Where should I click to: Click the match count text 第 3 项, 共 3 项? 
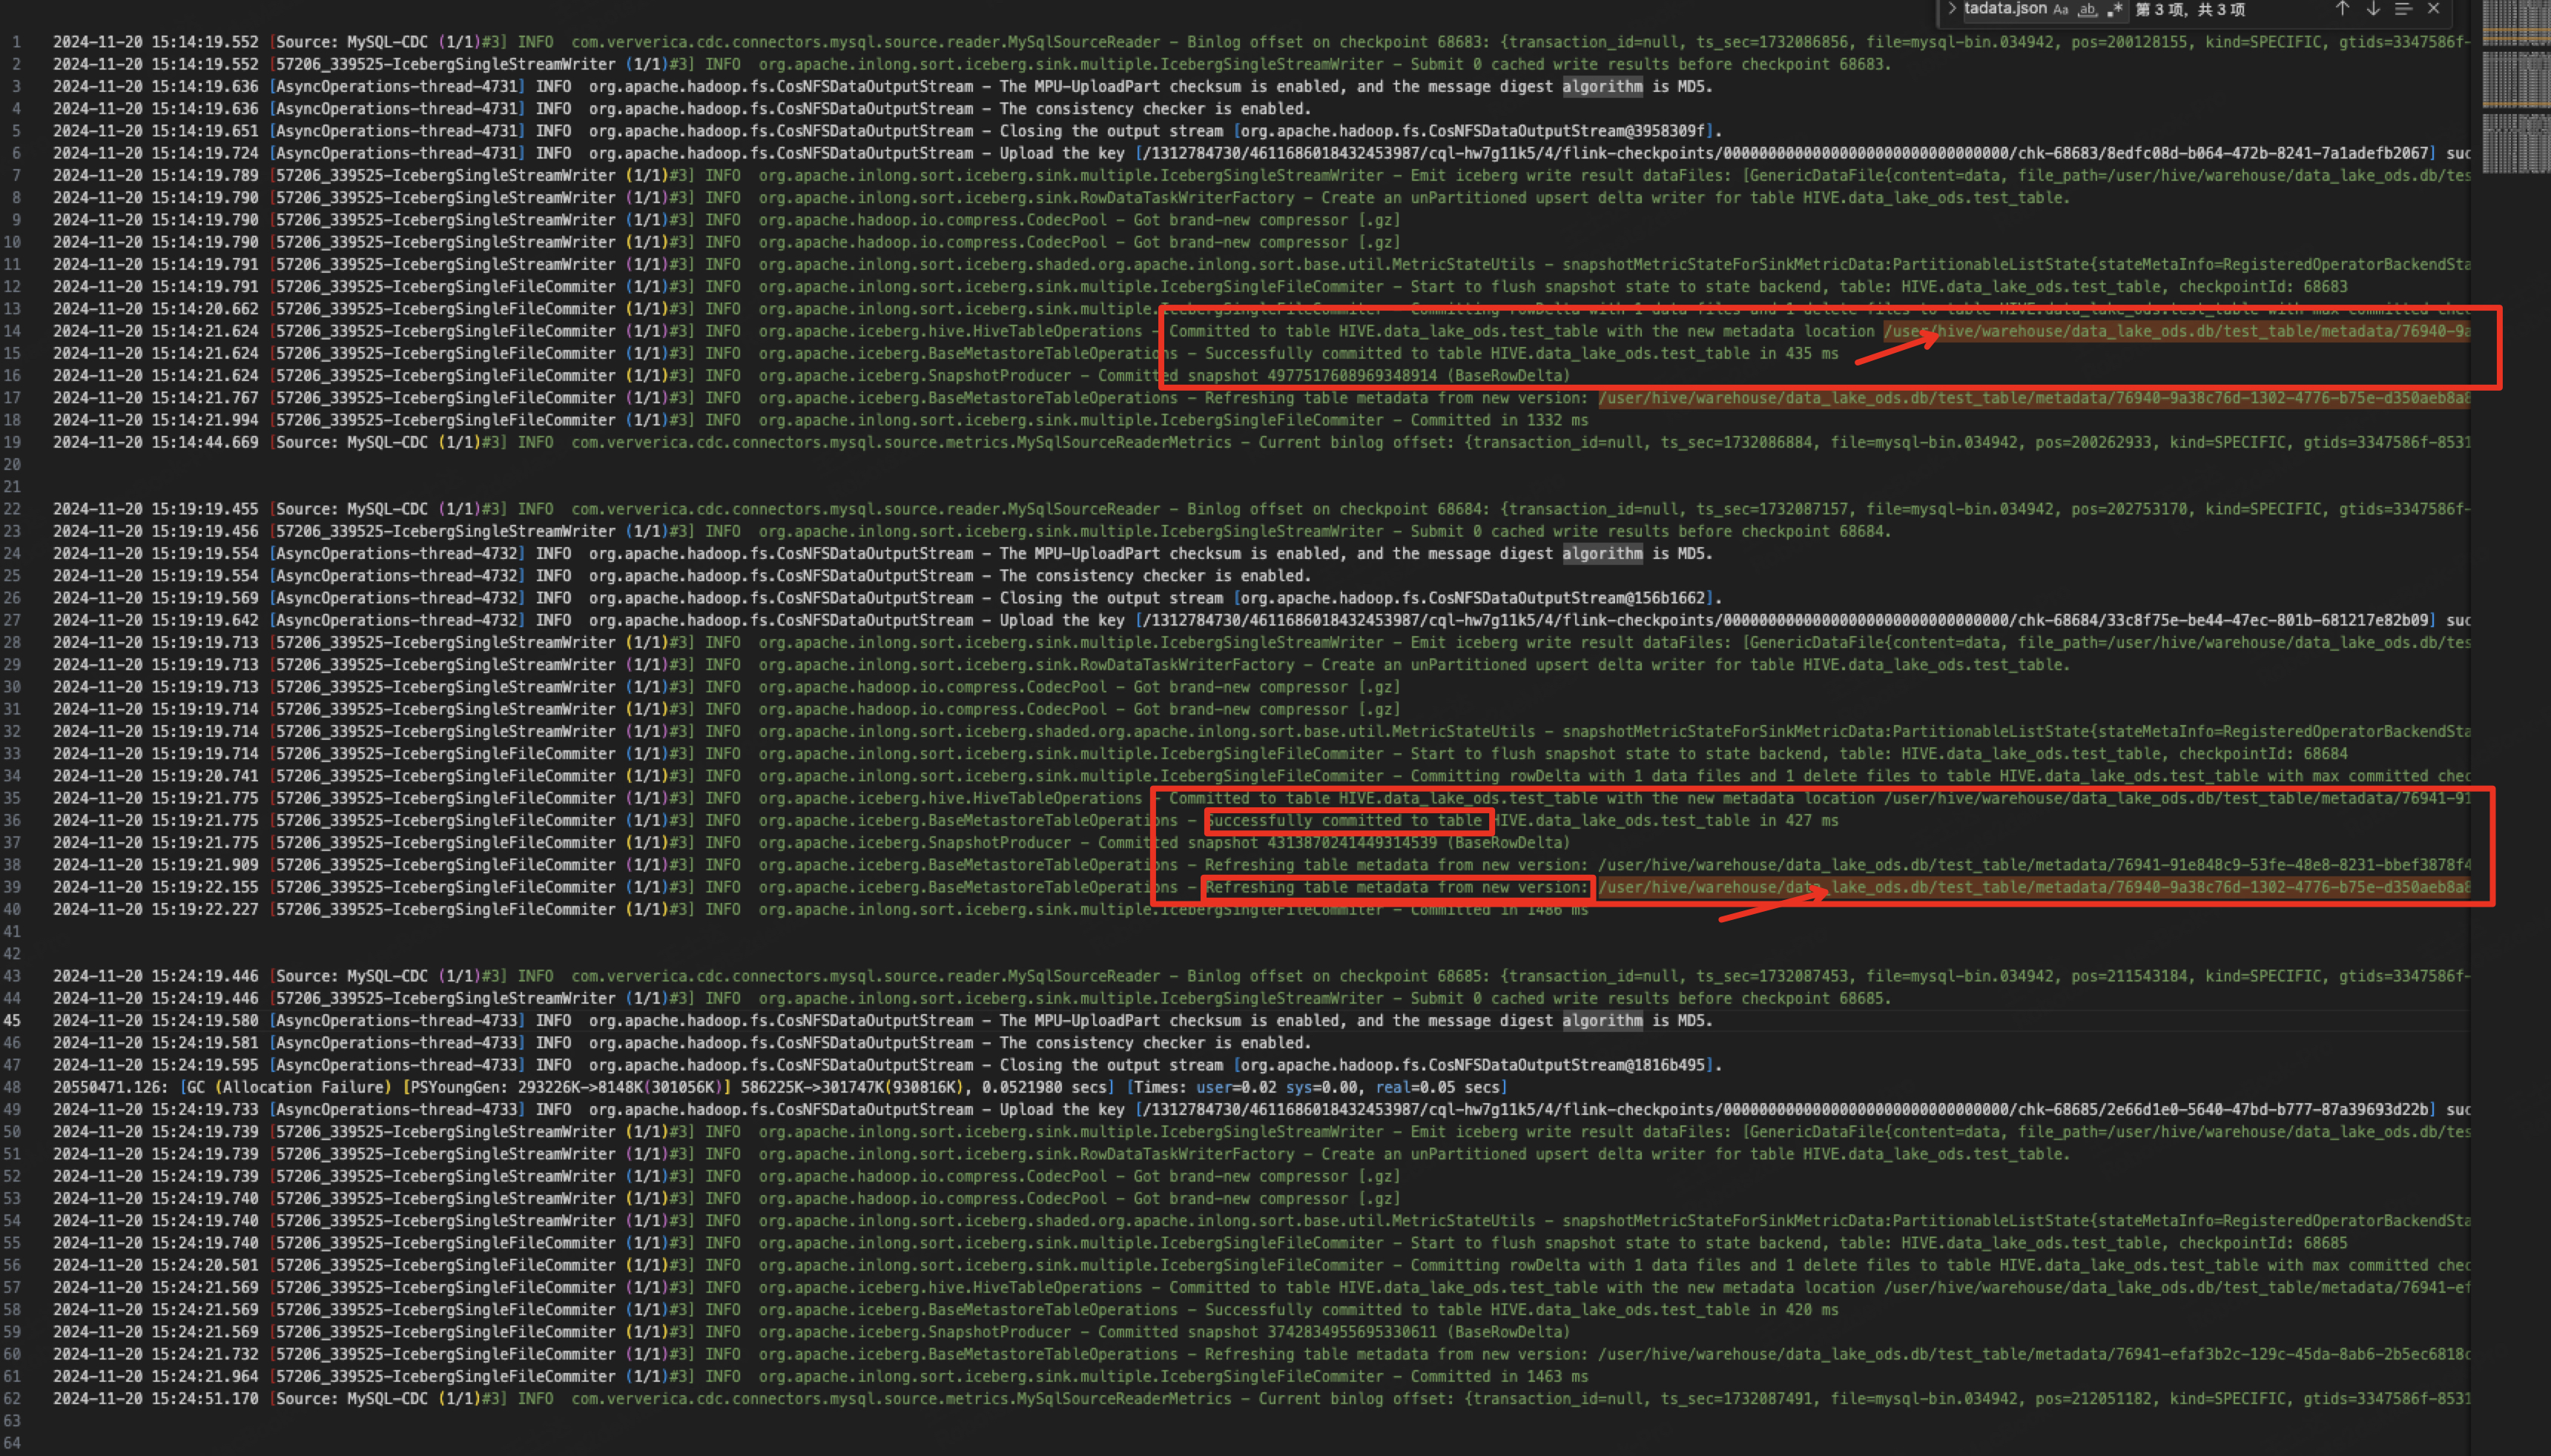pyautogui.click(x=2190, y=10)
